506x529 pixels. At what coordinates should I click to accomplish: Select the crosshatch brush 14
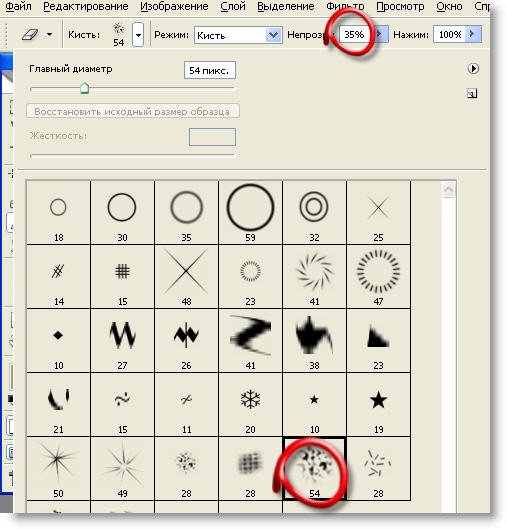click(58, 277)
